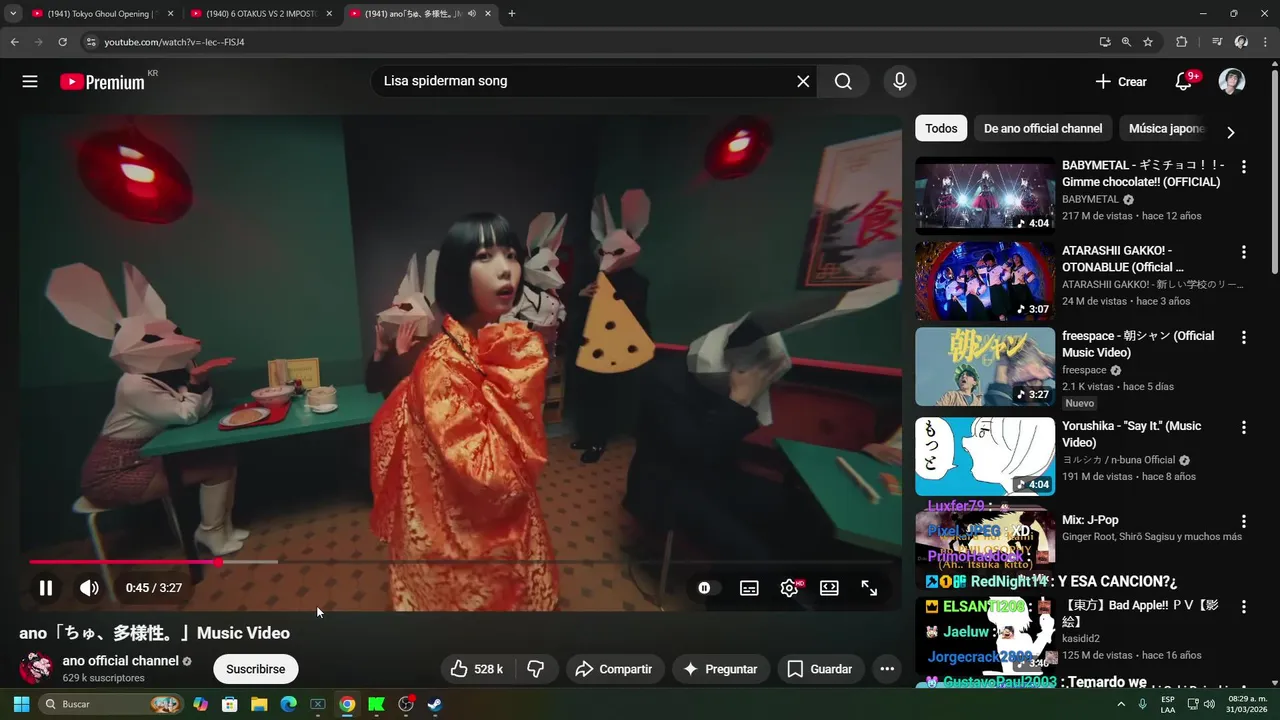
Task: Open zoom icon in address bar
Action: point(1126,42)
